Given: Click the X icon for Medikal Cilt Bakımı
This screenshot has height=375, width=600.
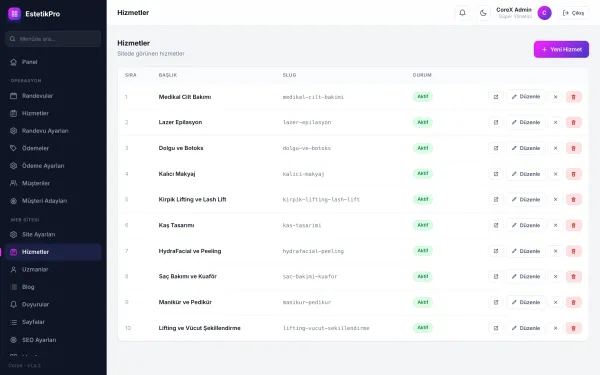Looking at the screenshot, I should click(555, 97).
